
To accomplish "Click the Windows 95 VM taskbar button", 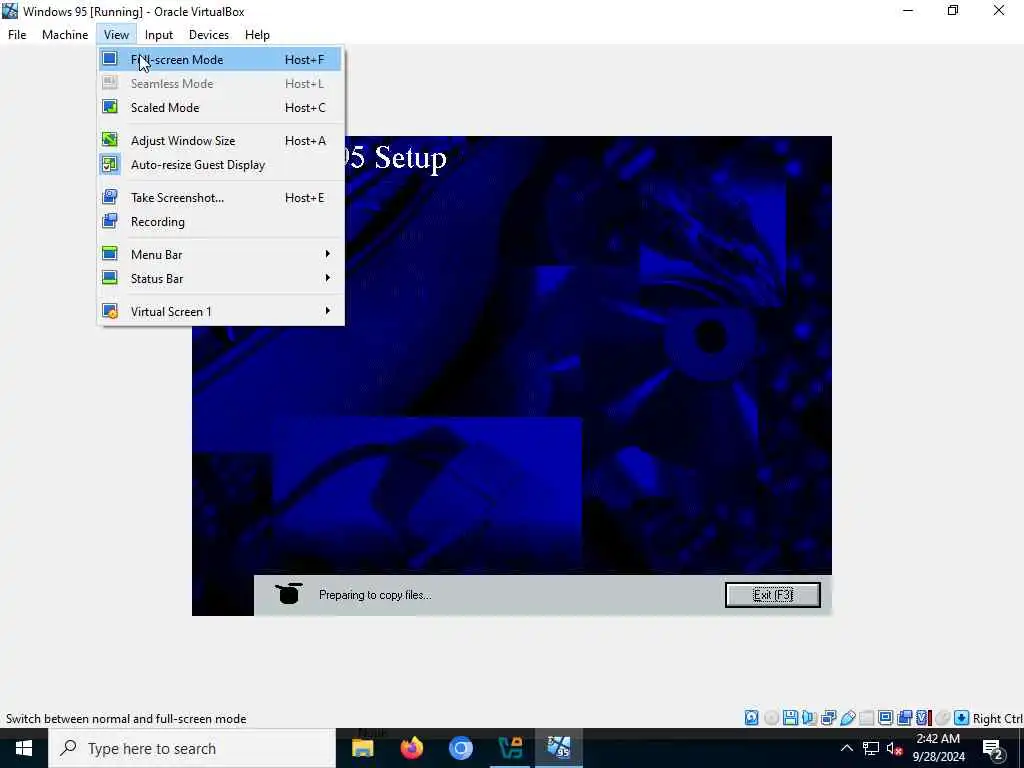I will 559,748.
